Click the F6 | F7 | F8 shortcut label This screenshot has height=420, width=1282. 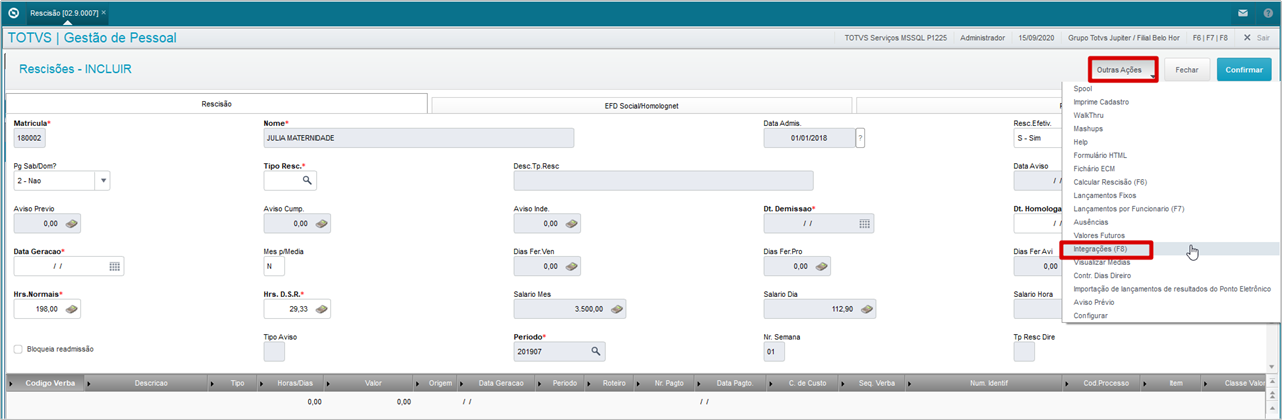[1210, 37]
